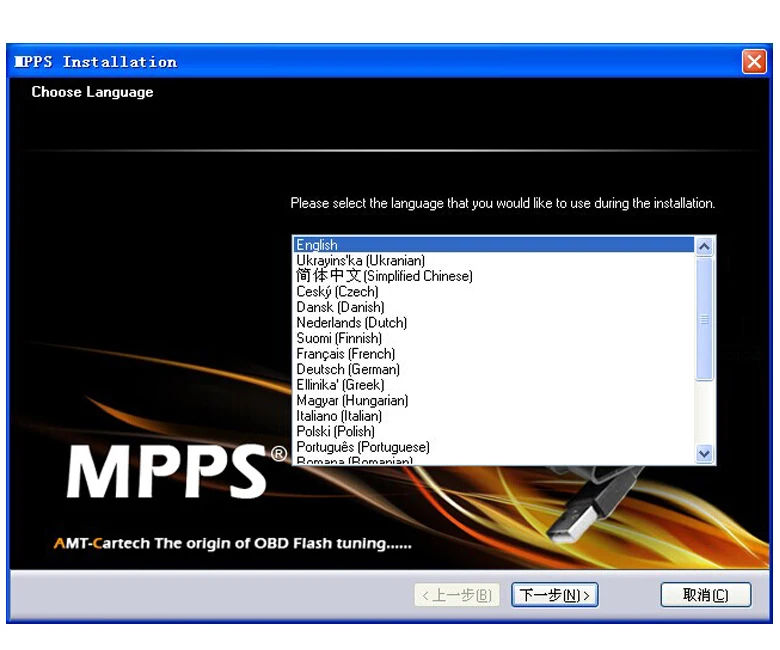780x650 pixels.
Task: Click the 下一步(N) next button
Action: [555, 595]
